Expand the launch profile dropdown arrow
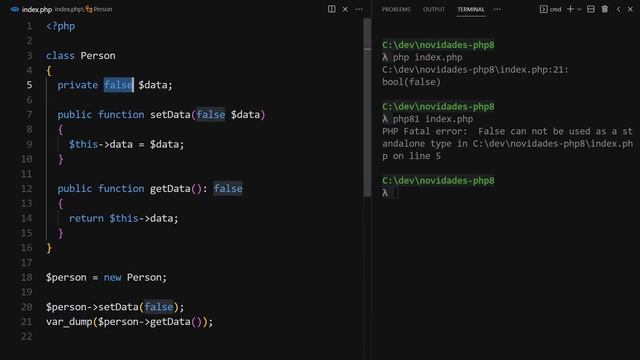Screen dimensions: 640x360 pyautogui.click(x=579, y=9)
